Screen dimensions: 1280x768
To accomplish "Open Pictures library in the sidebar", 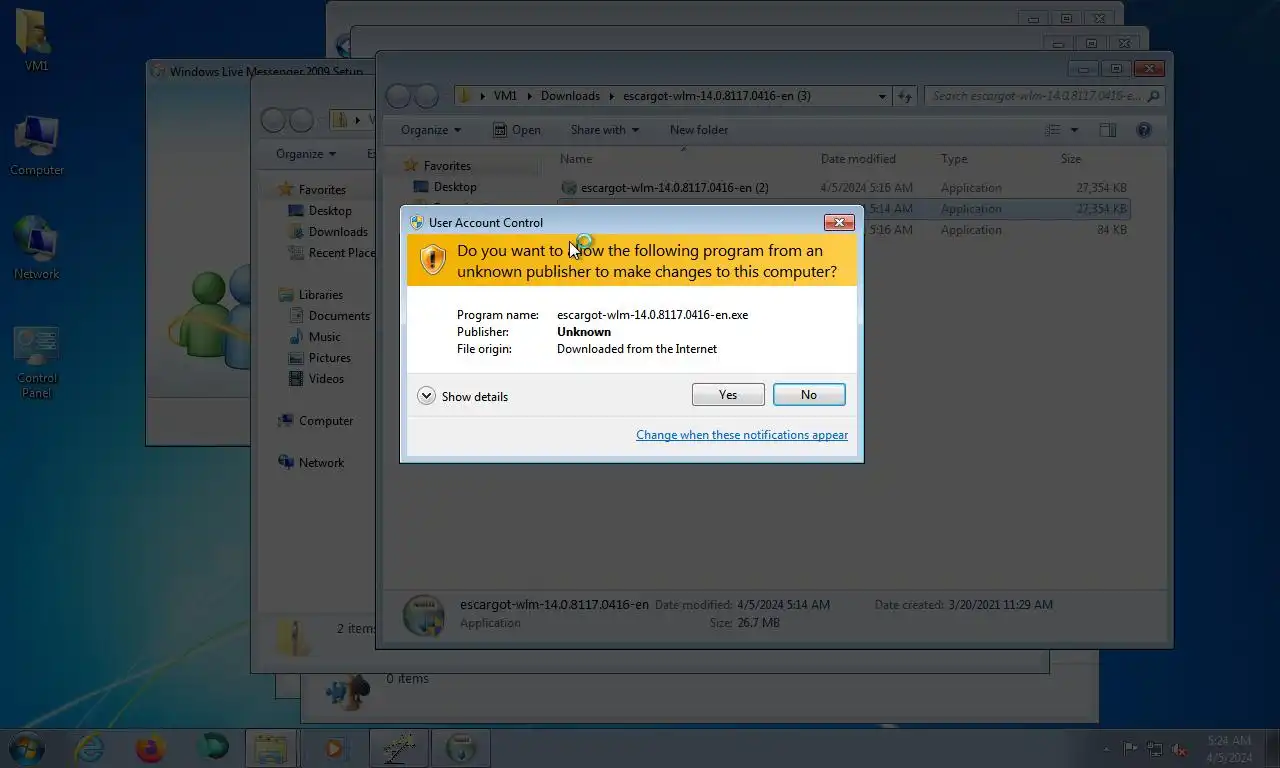I will click(x=329, y=358).
